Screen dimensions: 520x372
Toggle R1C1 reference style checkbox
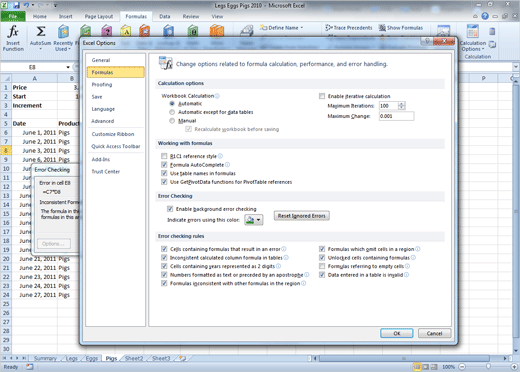164,156
